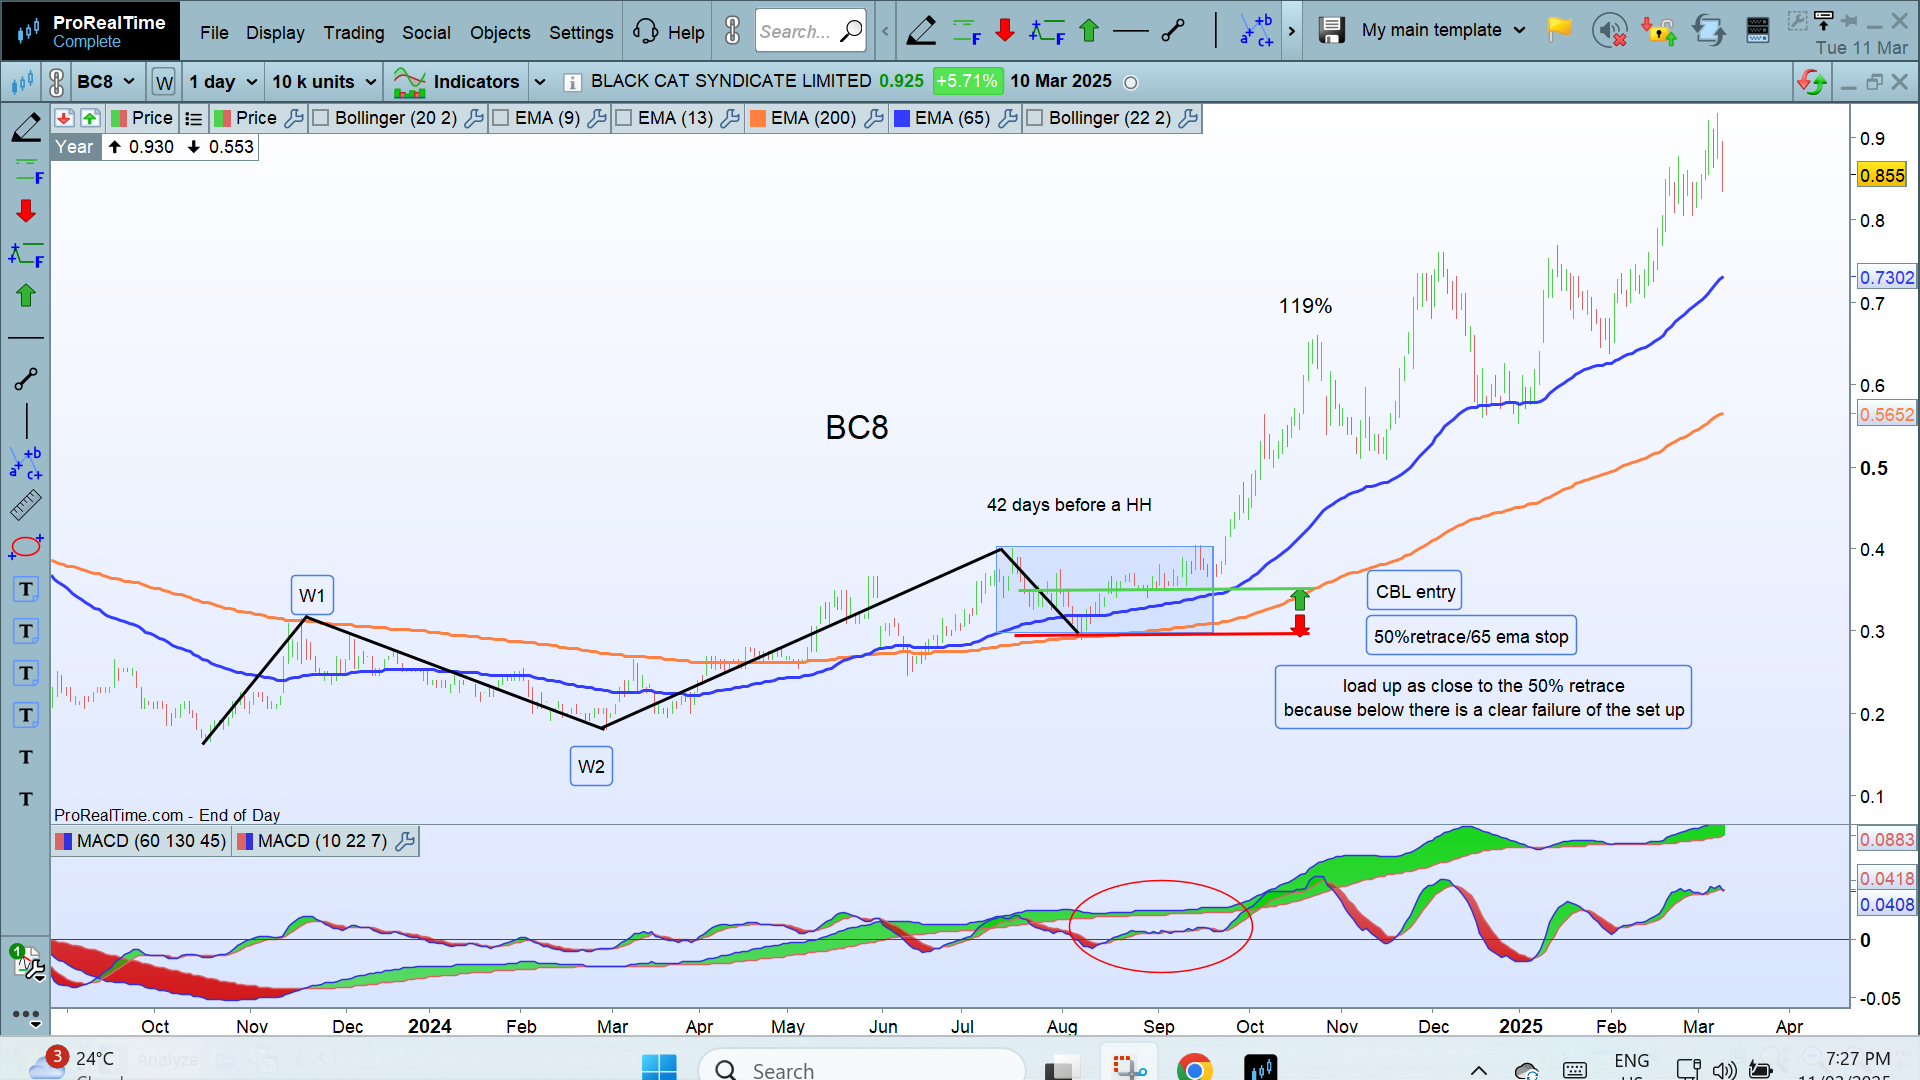Click the W weekly view button
1920x1080 pixels.
click(x=164, y=82)
